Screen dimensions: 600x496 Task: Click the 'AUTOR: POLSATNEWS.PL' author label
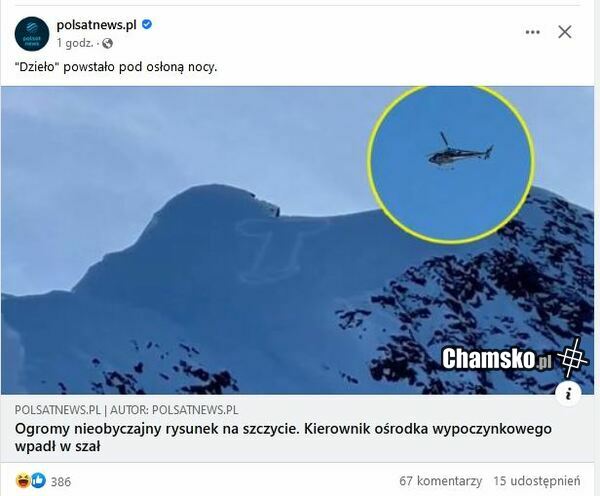coord(174,410)
